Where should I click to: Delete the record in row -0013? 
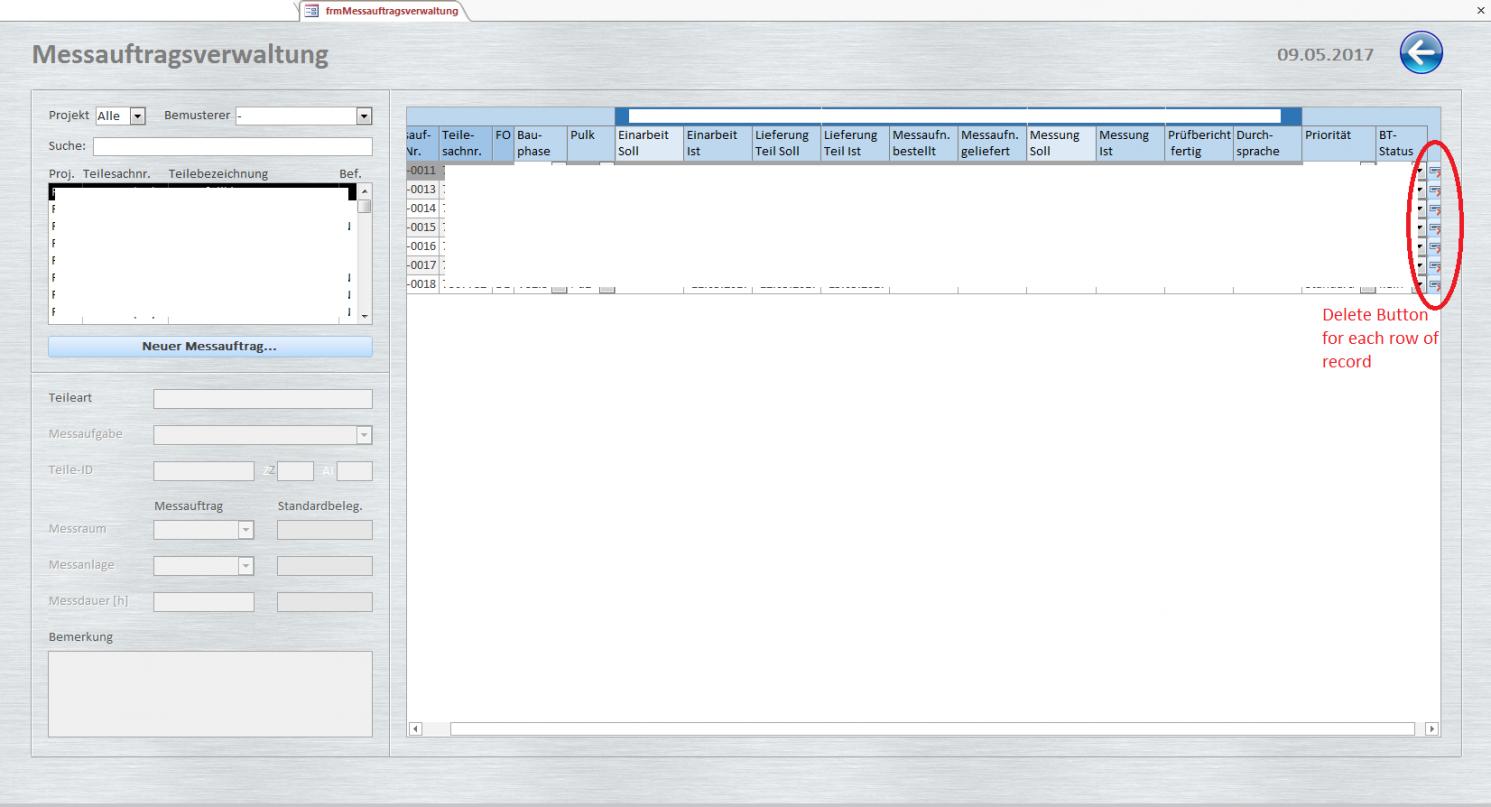[1434, 190]
